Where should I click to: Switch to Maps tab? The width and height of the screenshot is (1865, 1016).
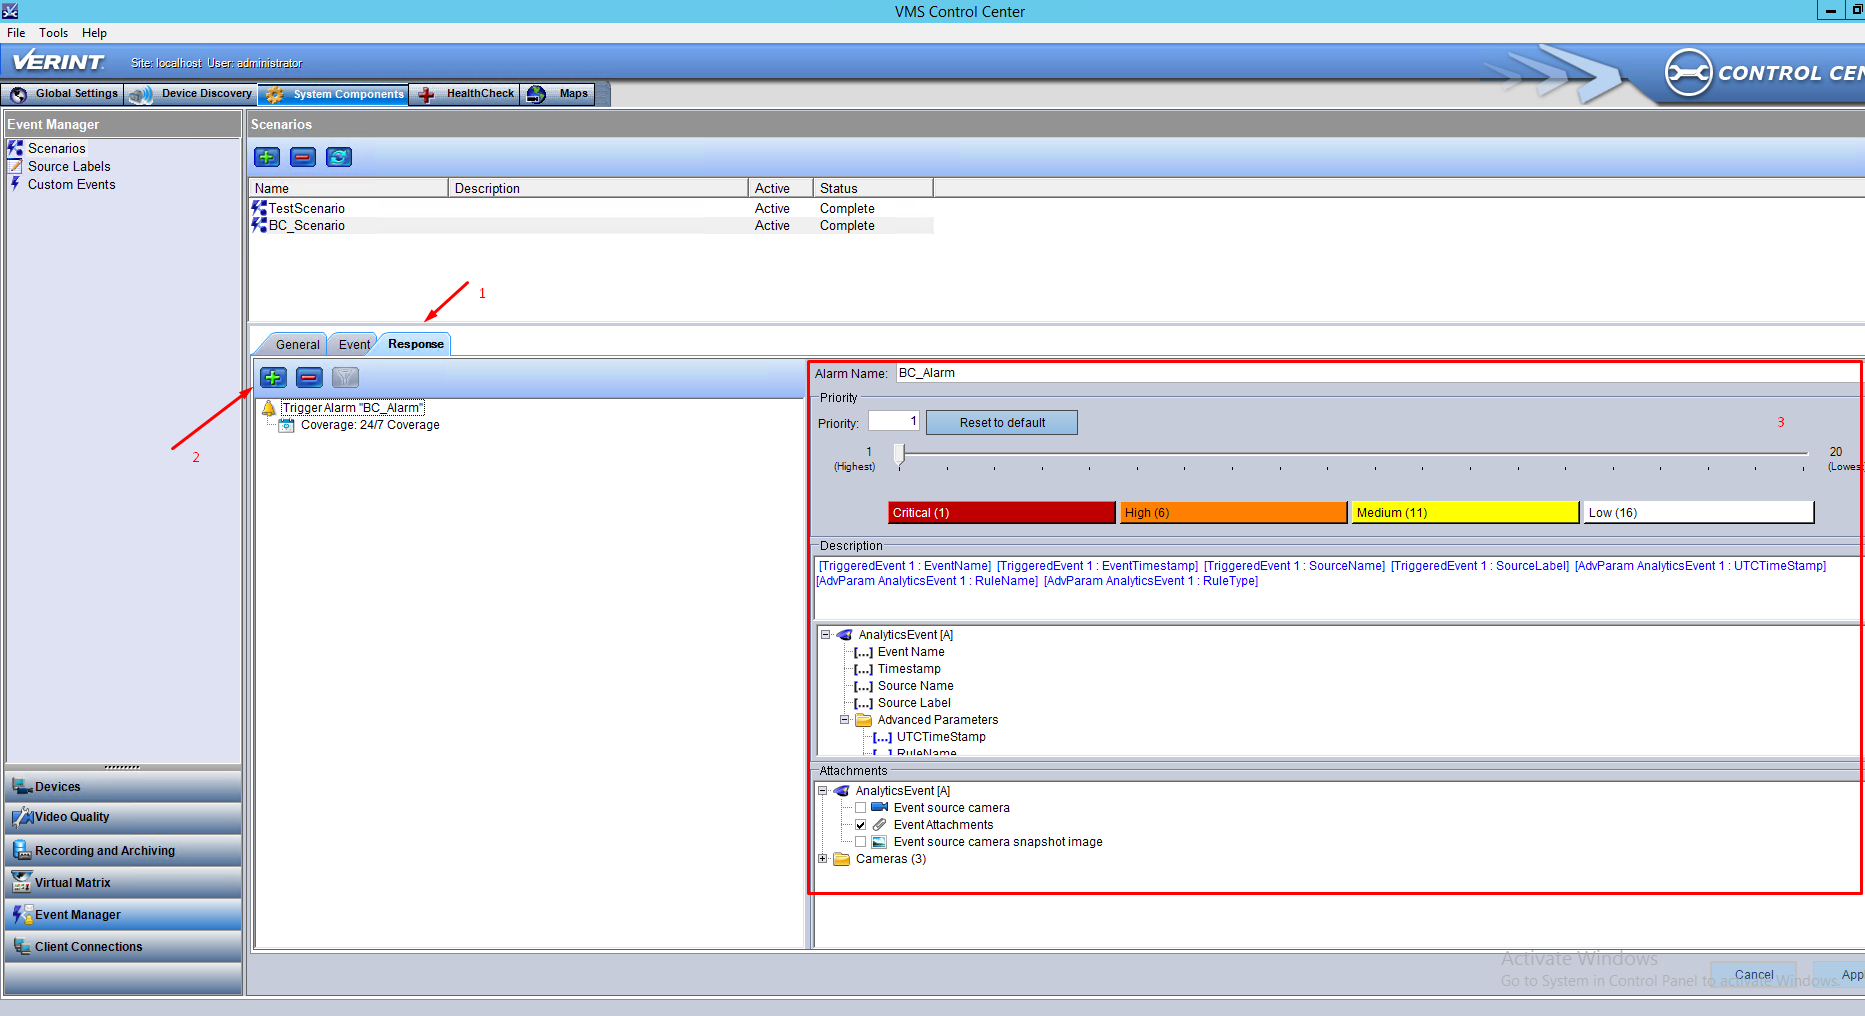[558, 94]
